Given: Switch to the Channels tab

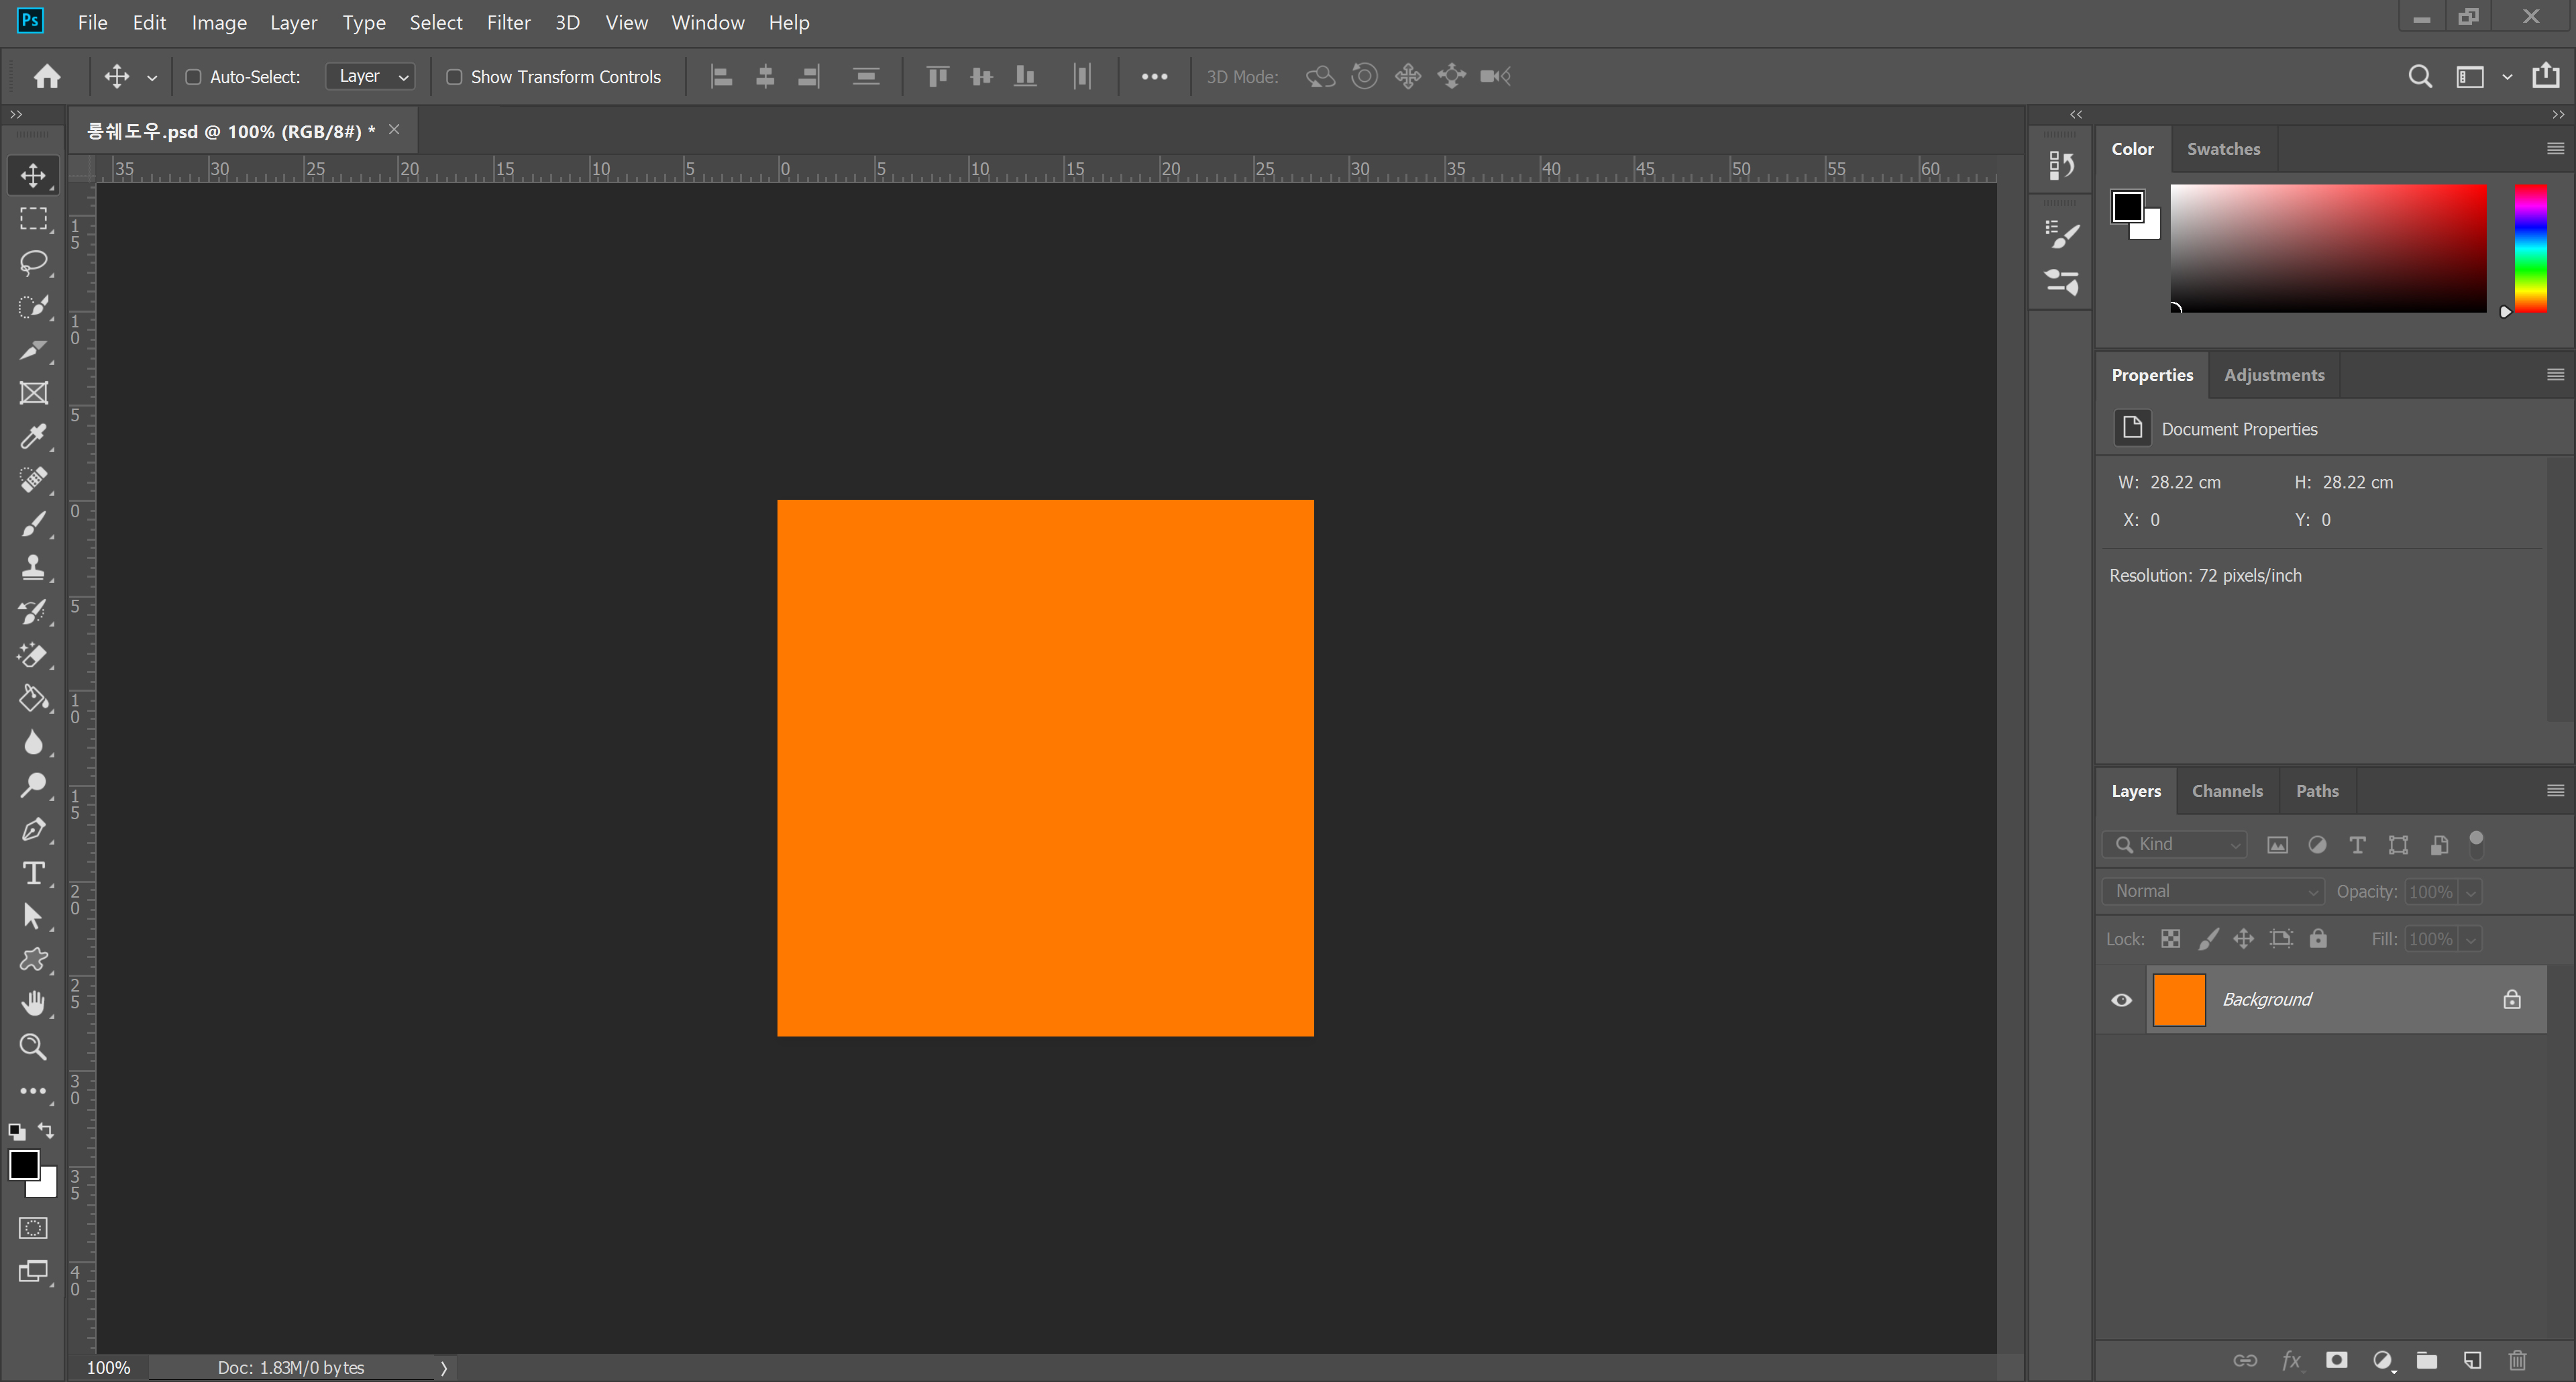Looking at the screenshot, I should coord(2226,791).
